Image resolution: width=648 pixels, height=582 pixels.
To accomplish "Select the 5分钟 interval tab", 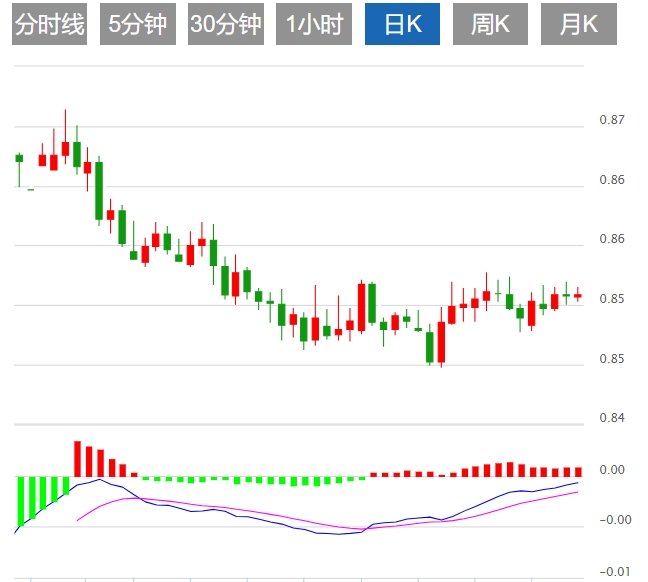I will coord(138,24).
